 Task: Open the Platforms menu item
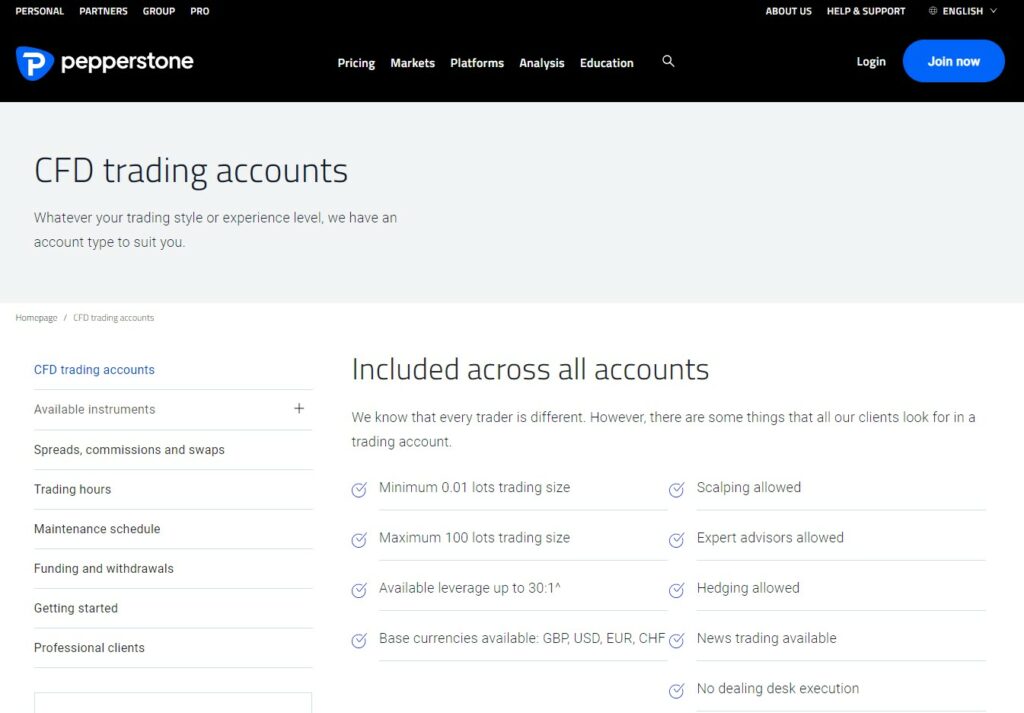click(x=477, y=63)
